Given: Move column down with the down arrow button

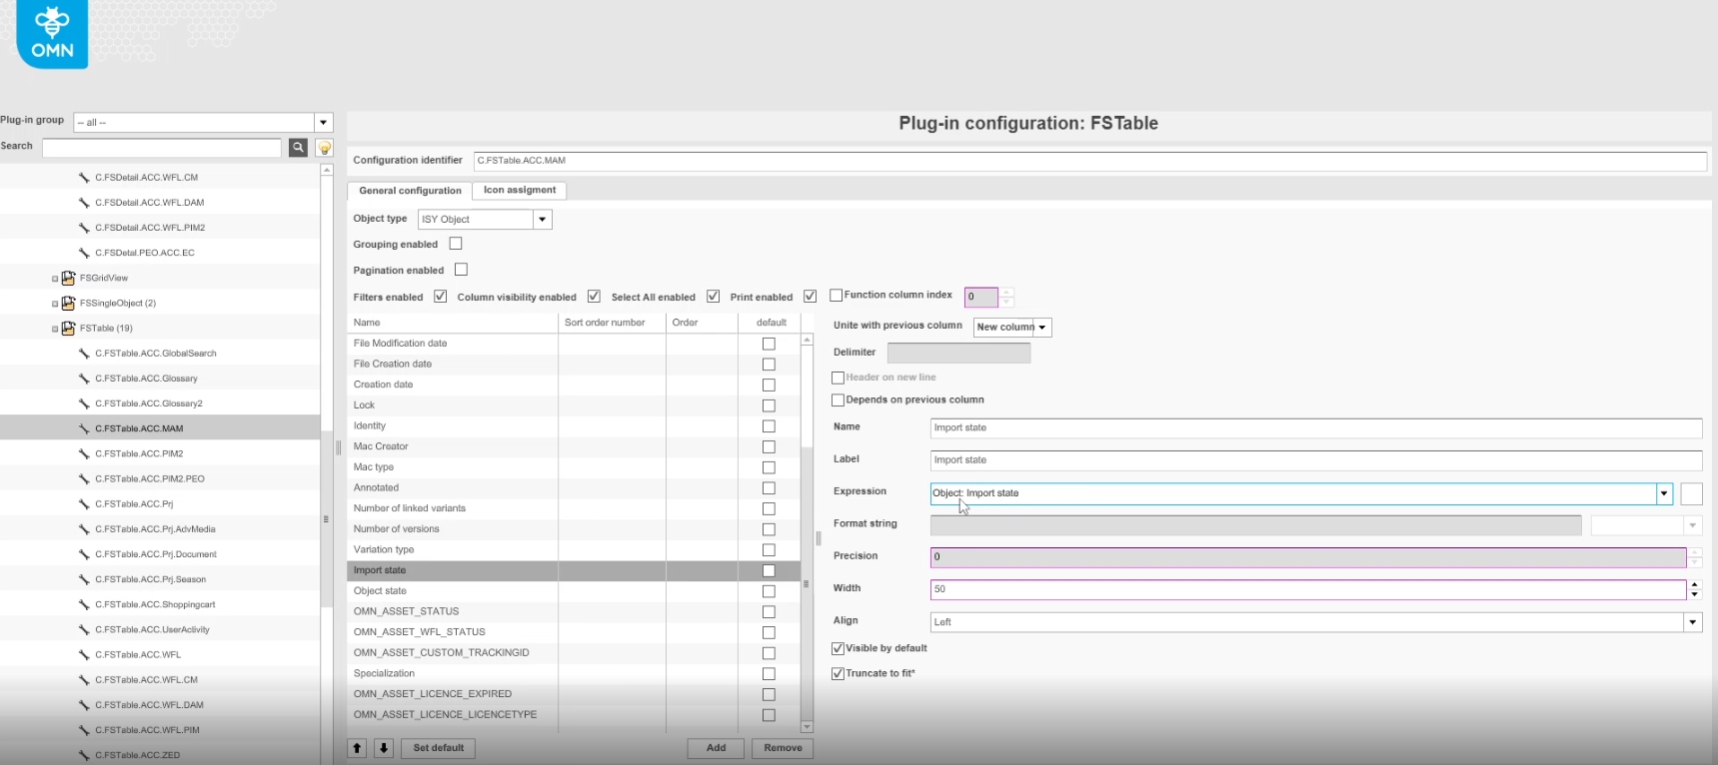Looking at the screenshot, I should click(x=383, y=748).
